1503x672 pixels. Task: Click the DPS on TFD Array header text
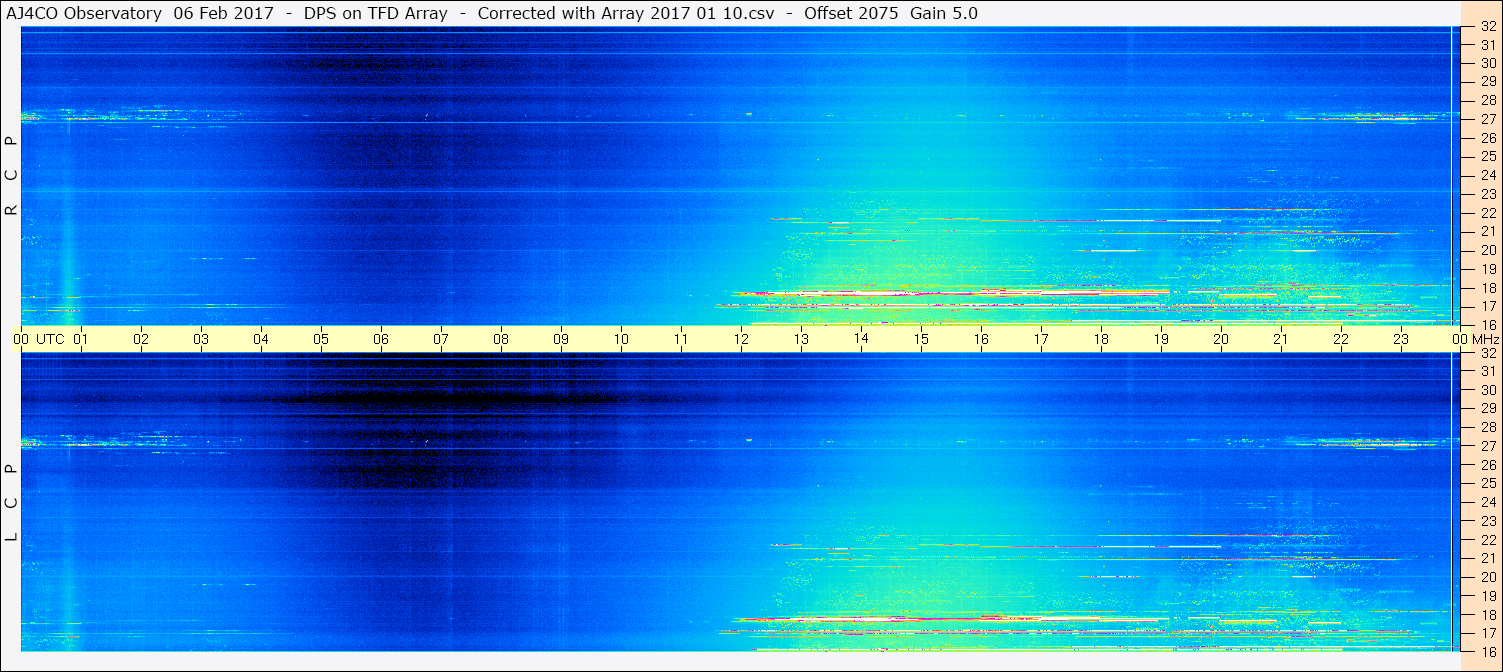click(376, 13)
